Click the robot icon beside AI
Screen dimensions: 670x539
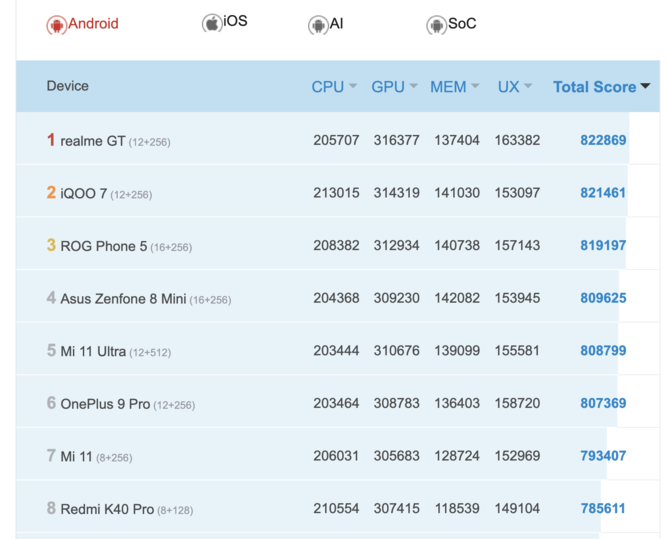point(318,25)
